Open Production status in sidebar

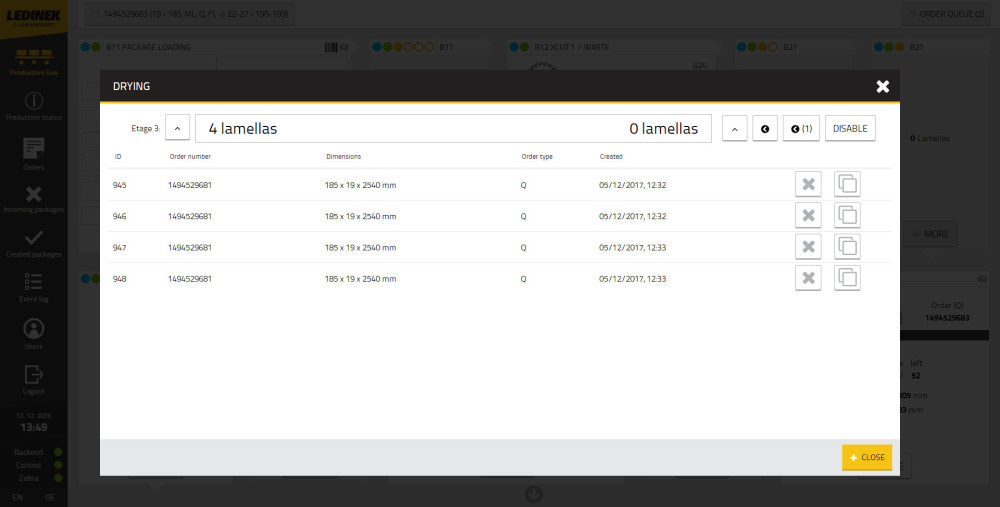[34, 107]
